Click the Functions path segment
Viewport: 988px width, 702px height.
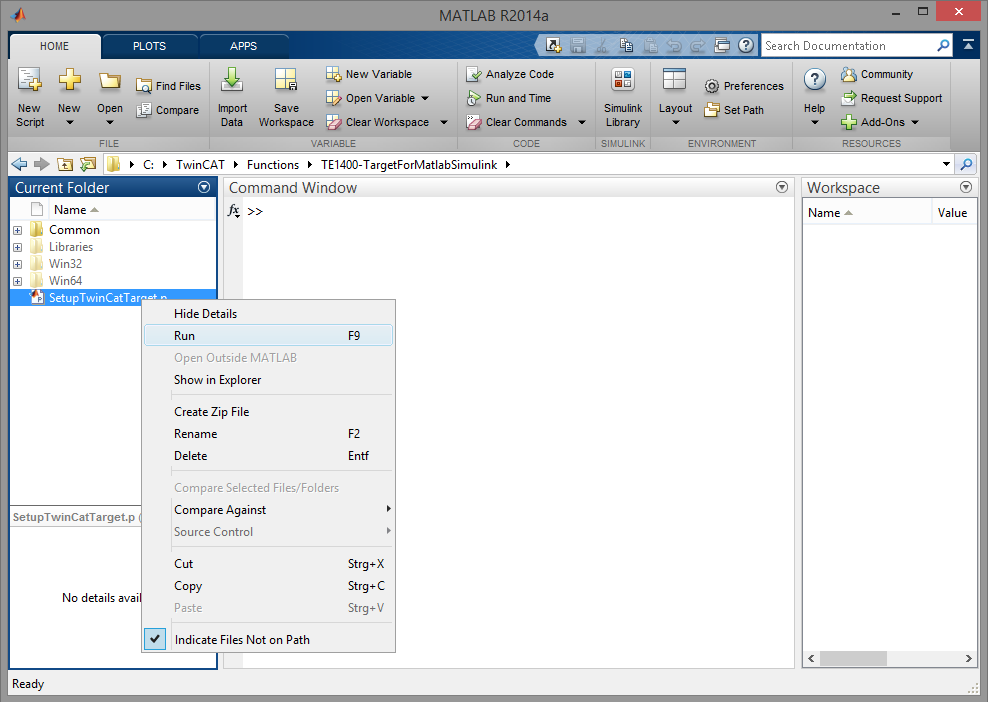point(273,164)
